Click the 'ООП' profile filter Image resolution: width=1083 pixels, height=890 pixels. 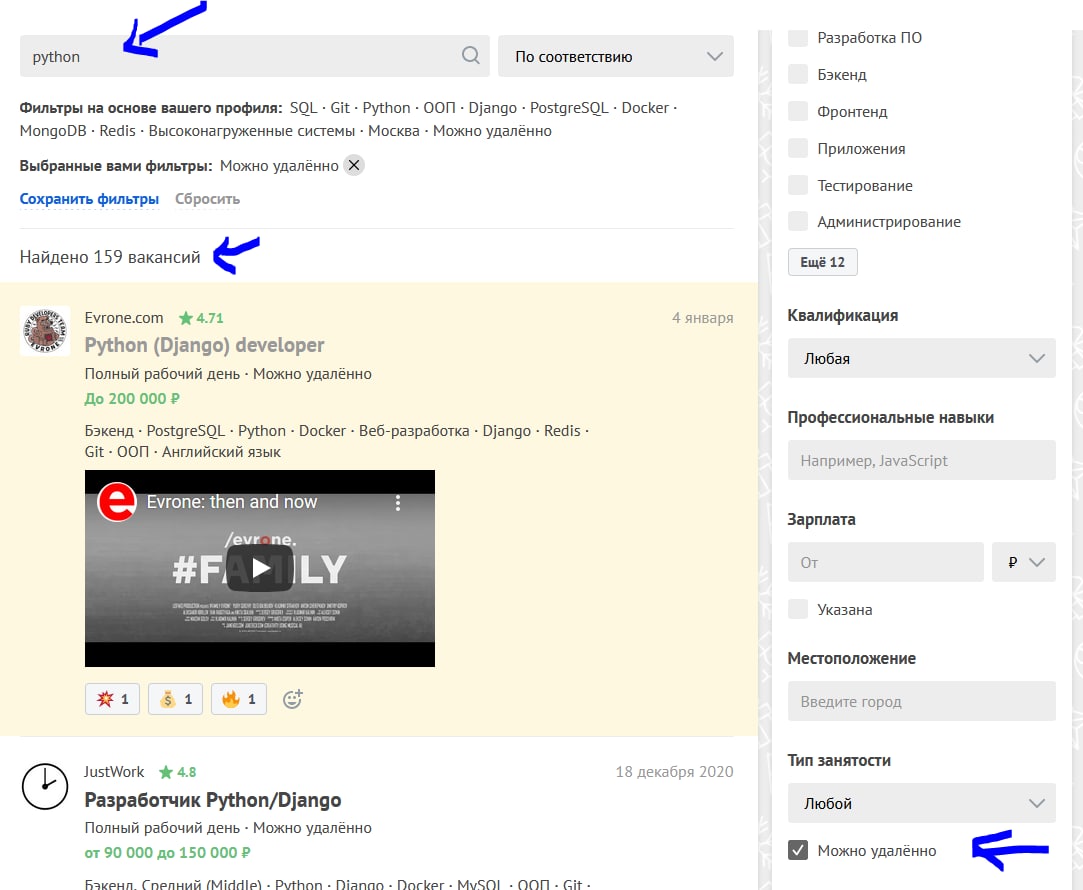(x=439, y=108)
